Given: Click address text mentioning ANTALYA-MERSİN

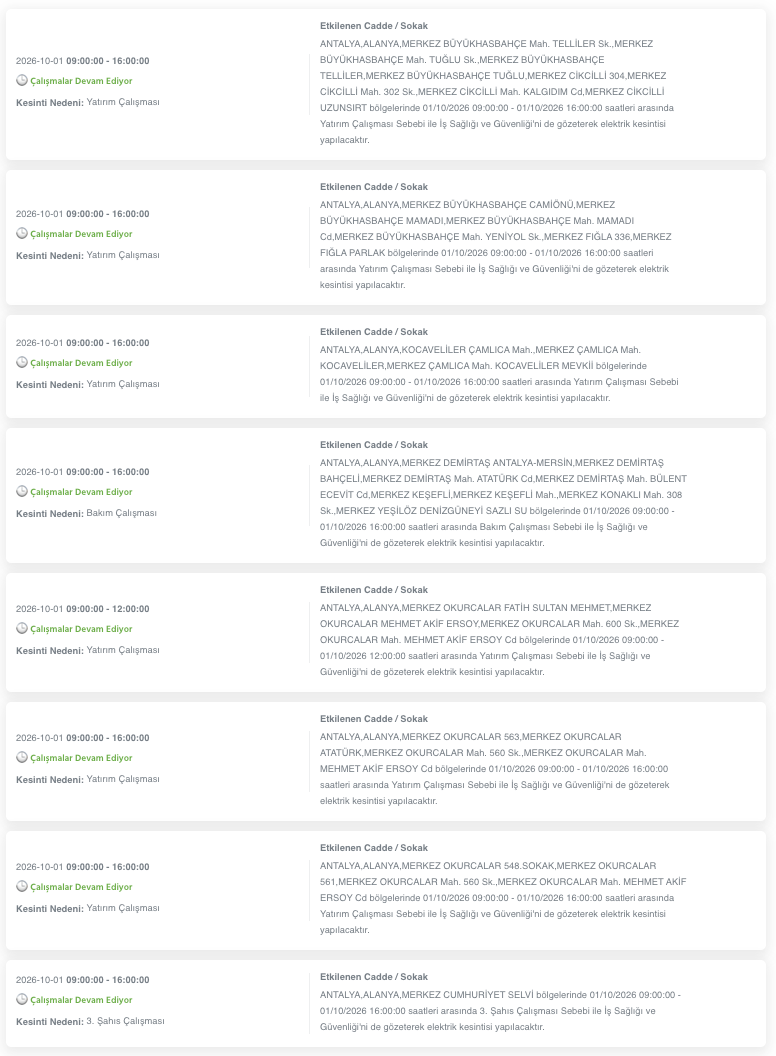Looking at the screenshot, I should tap(503, 502).
